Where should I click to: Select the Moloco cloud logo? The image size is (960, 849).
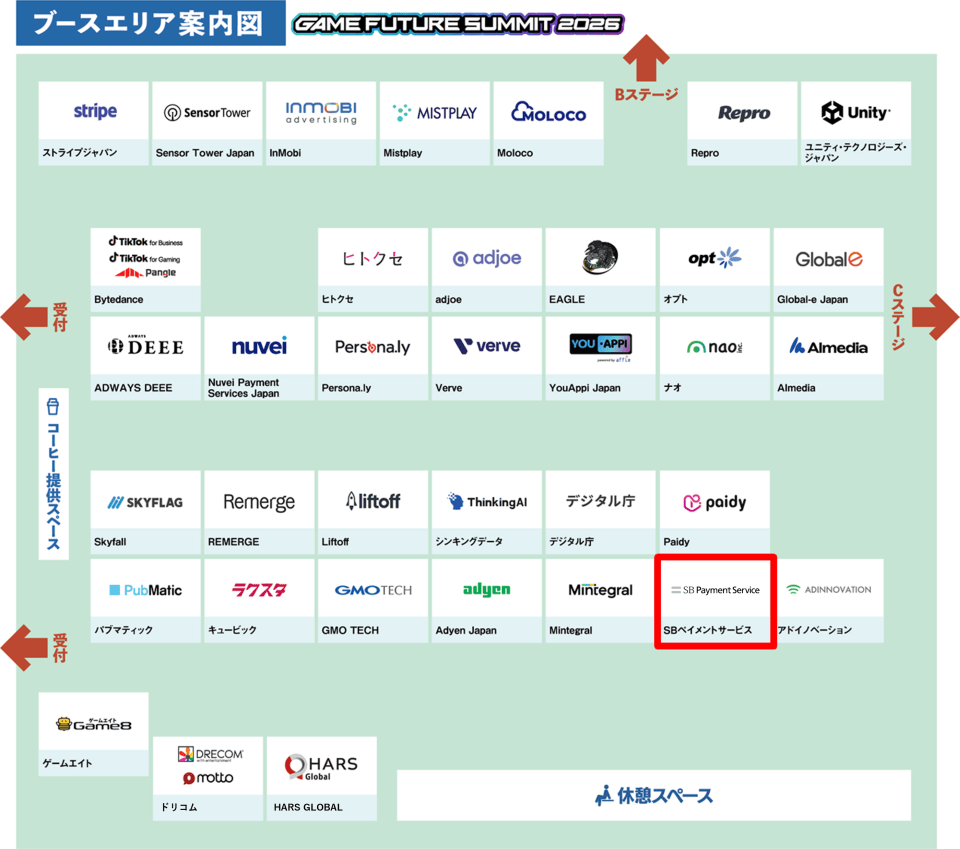coord(549,112)
